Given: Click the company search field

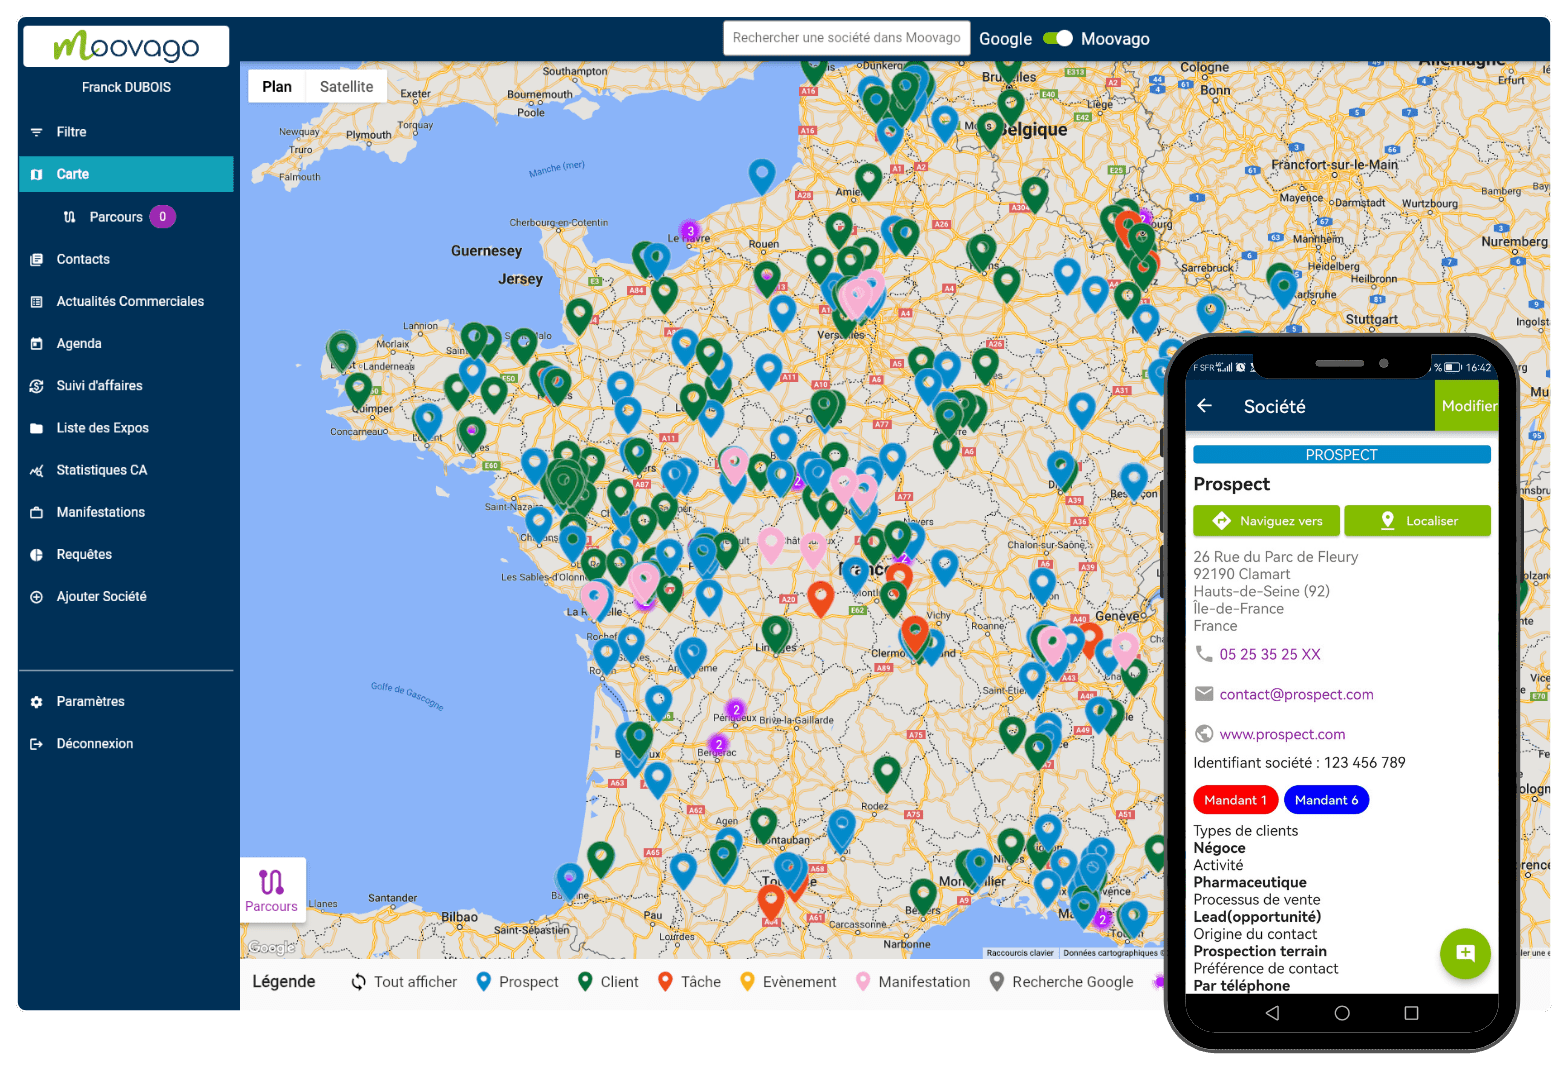Looking at the screenshot, I should (847, 38).
